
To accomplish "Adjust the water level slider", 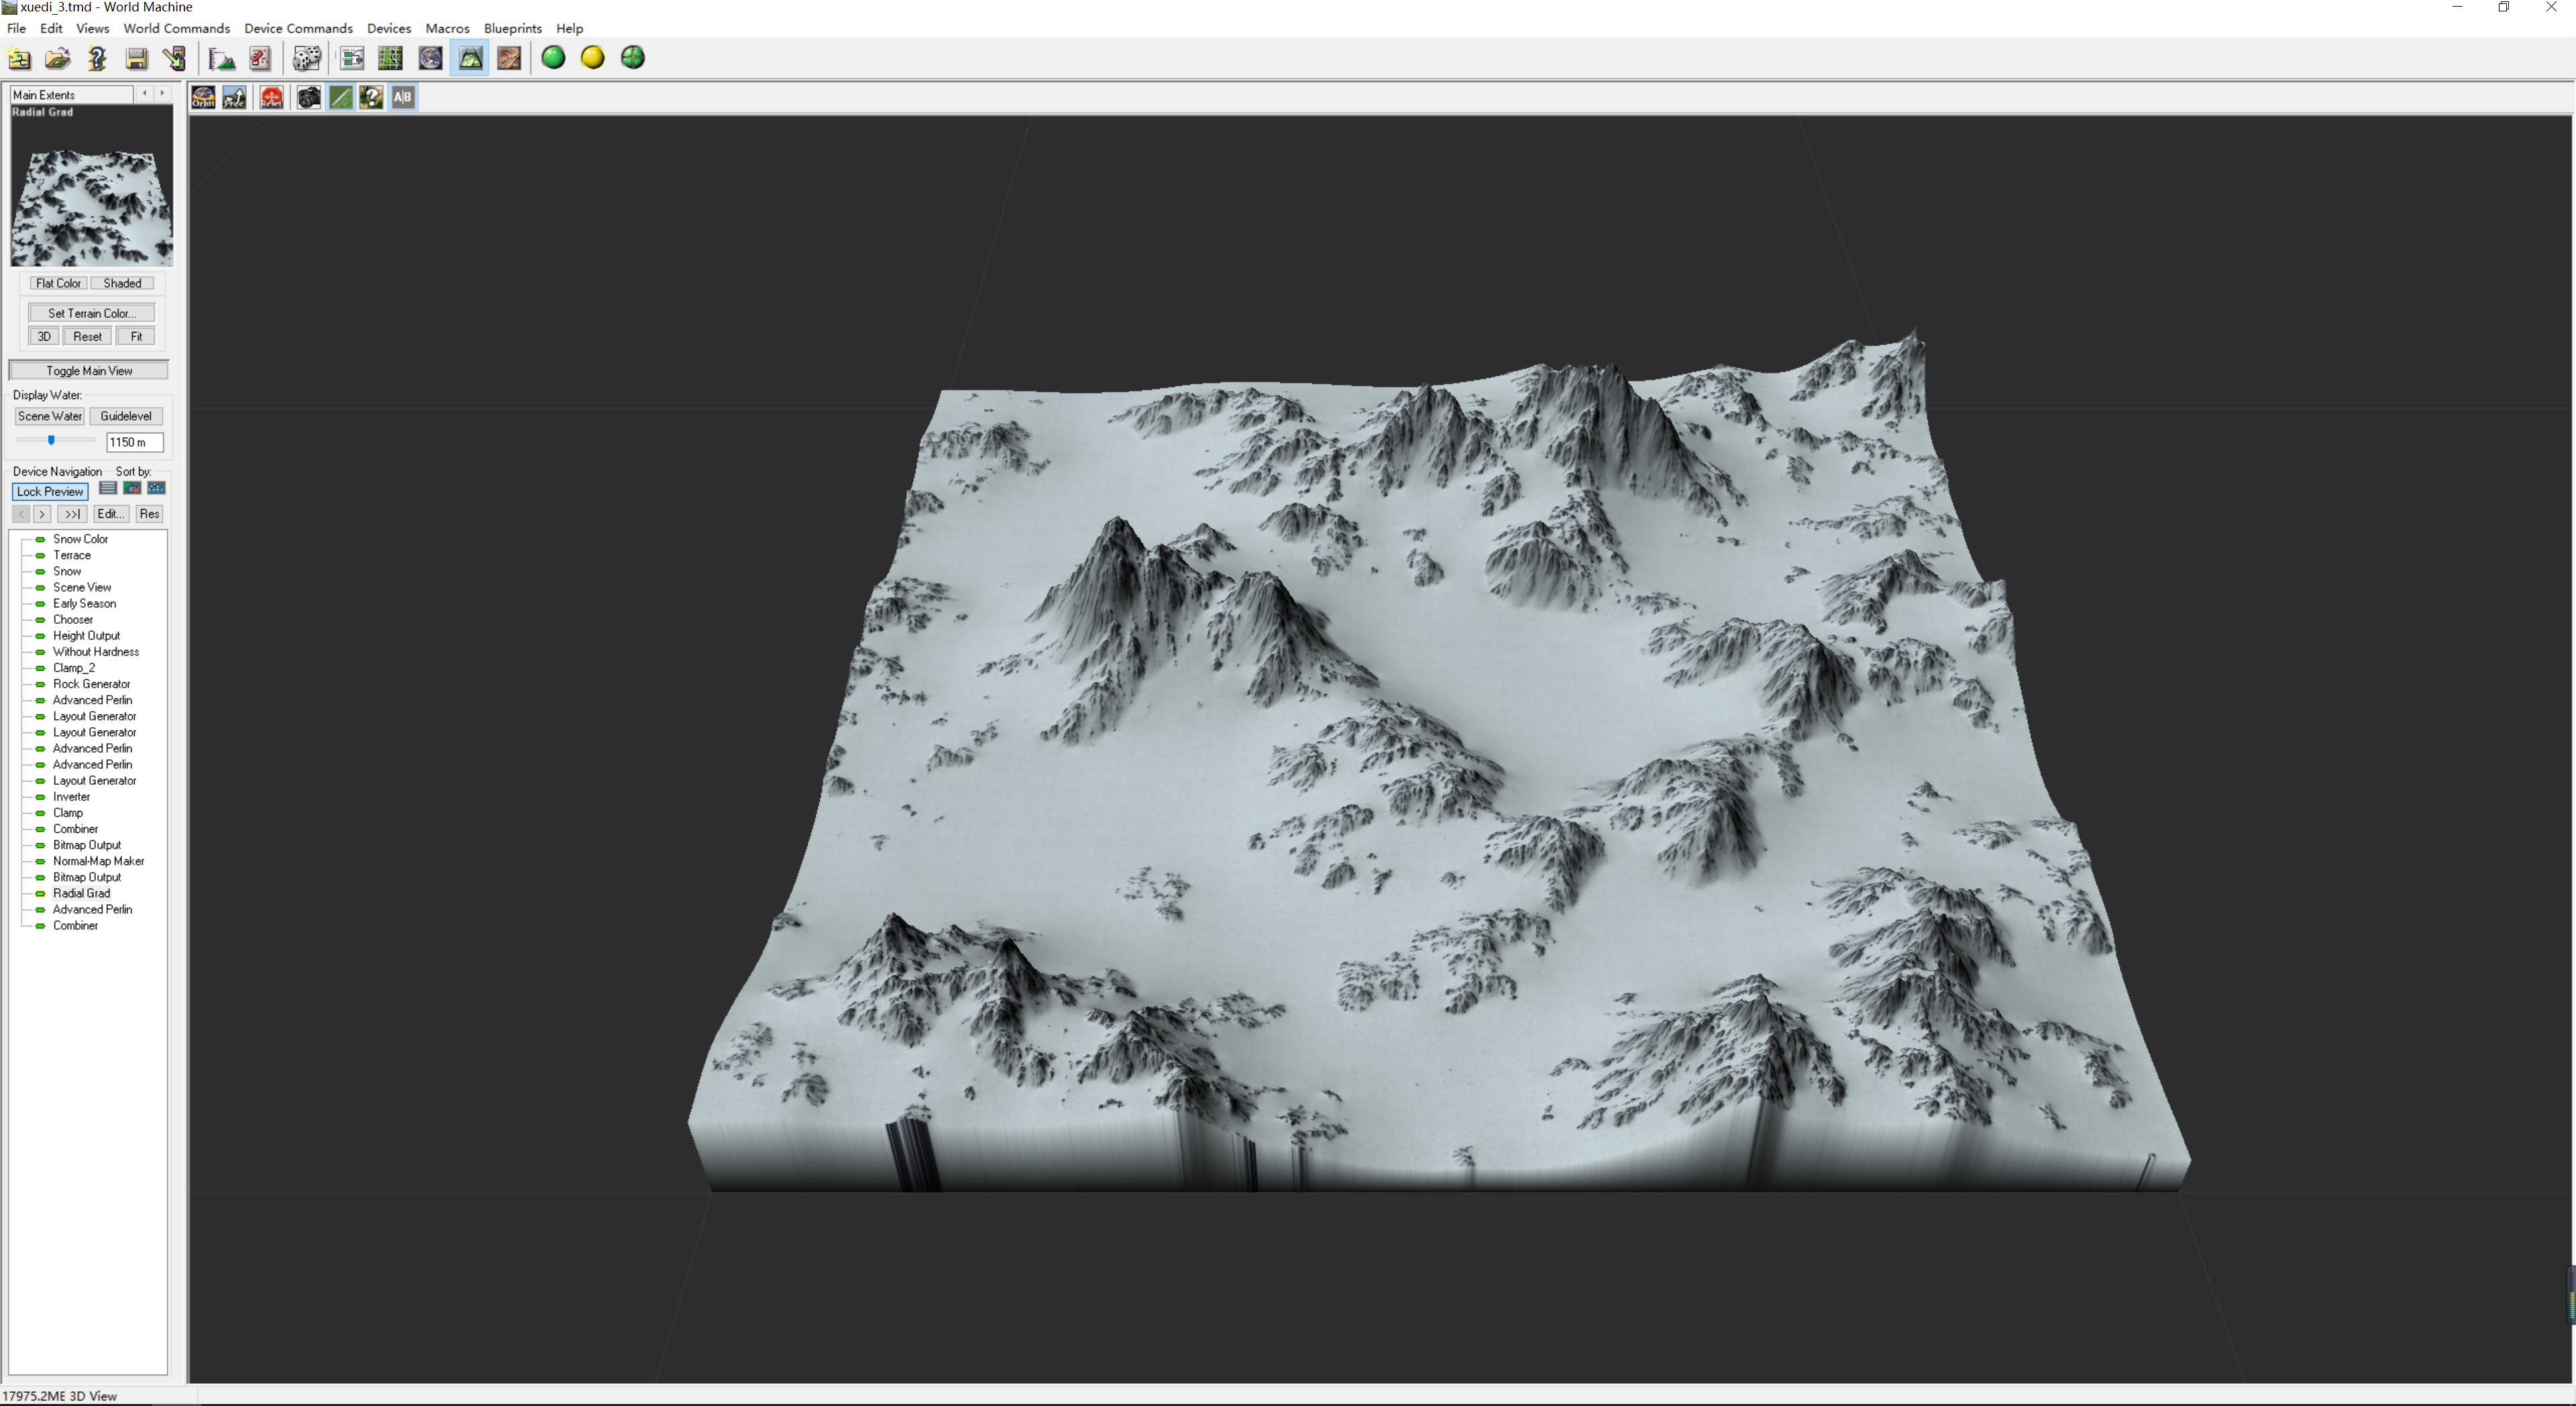I will pyautogui.click(x=51, y=440).
